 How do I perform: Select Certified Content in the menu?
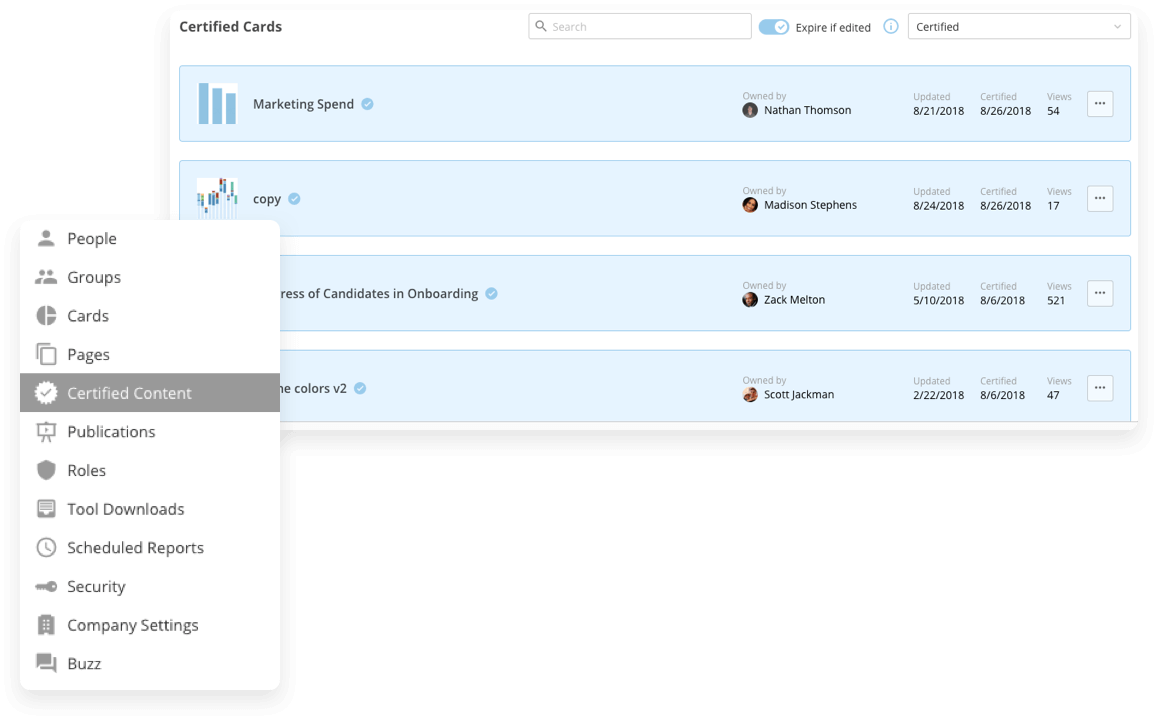(x=129, y=393)
